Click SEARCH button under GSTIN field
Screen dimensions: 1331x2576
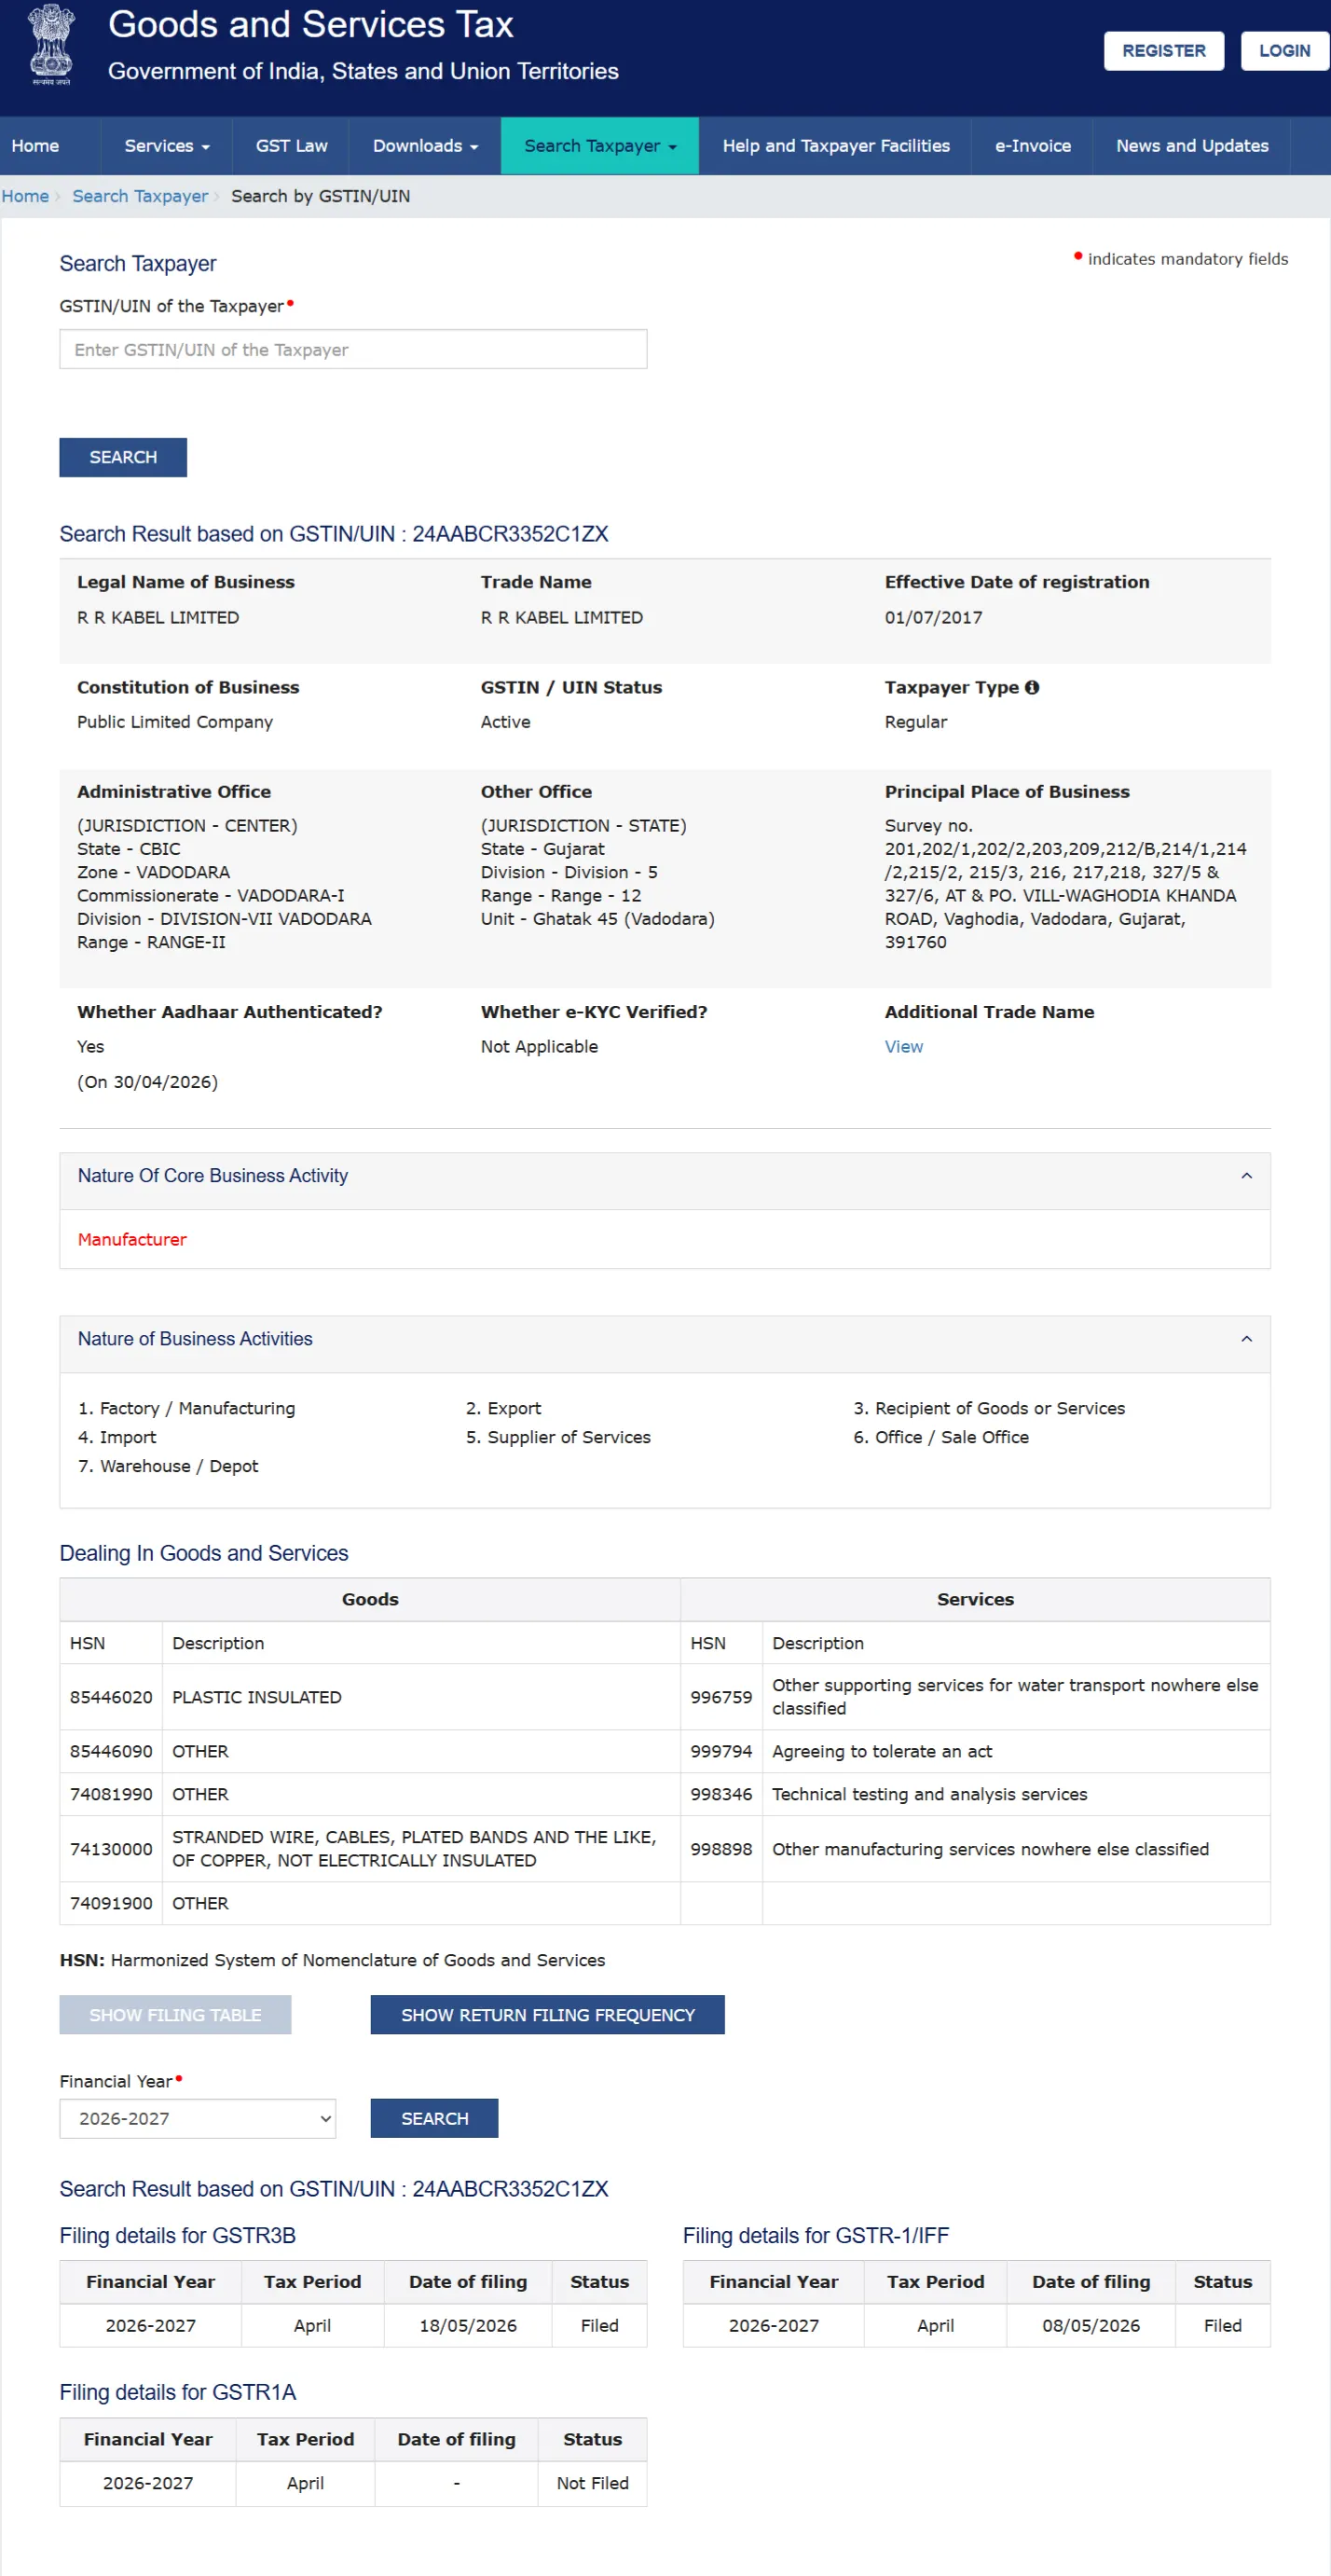tap(123, 457)
